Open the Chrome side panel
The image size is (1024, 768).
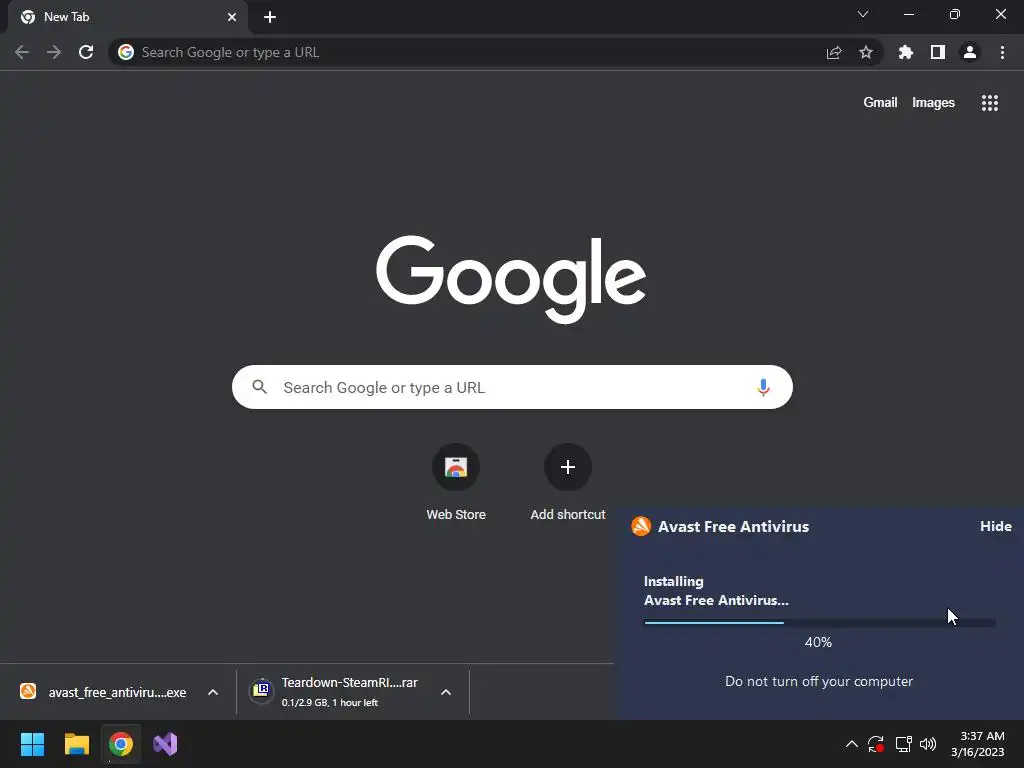(938, 52)
